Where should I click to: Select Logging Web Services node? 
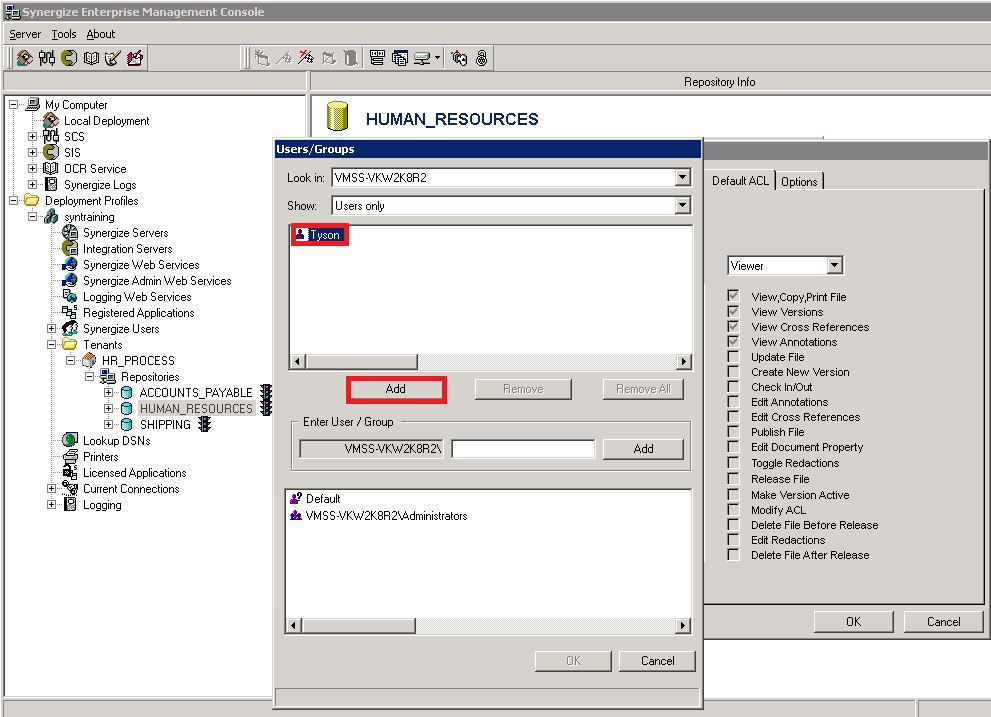pyautogui.click(x=137, y=297)
